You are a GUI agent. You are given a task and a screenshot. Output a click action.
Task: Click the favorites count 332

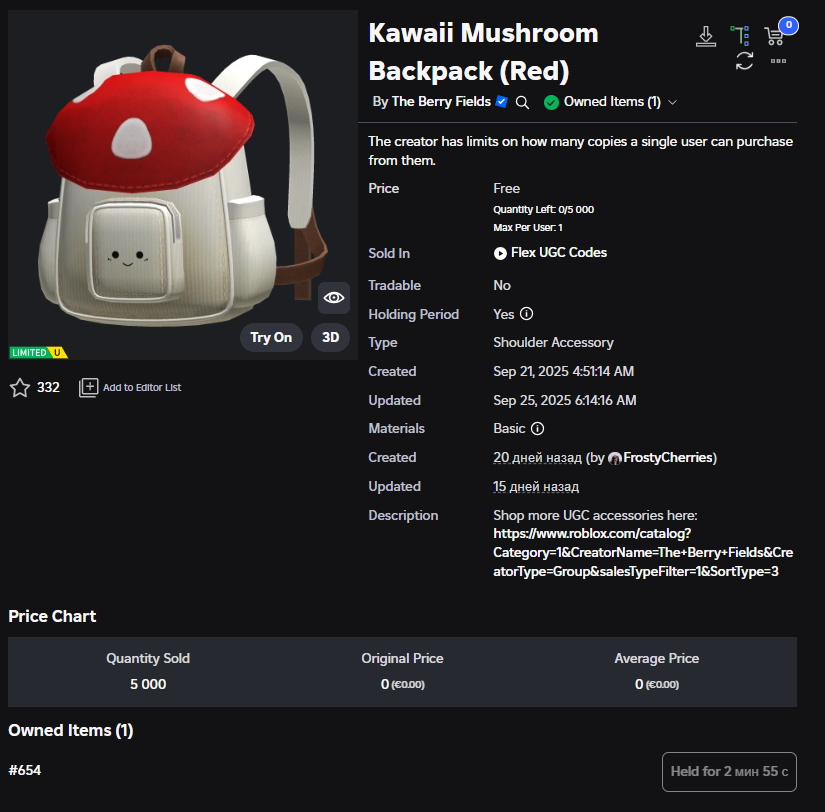click(48, 387)
